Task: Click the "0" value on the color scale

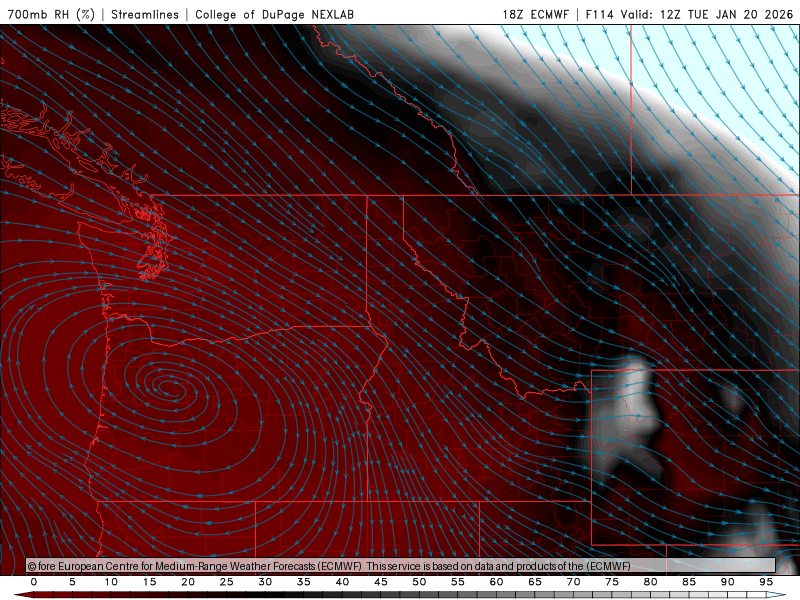Action: click(34, 582)
